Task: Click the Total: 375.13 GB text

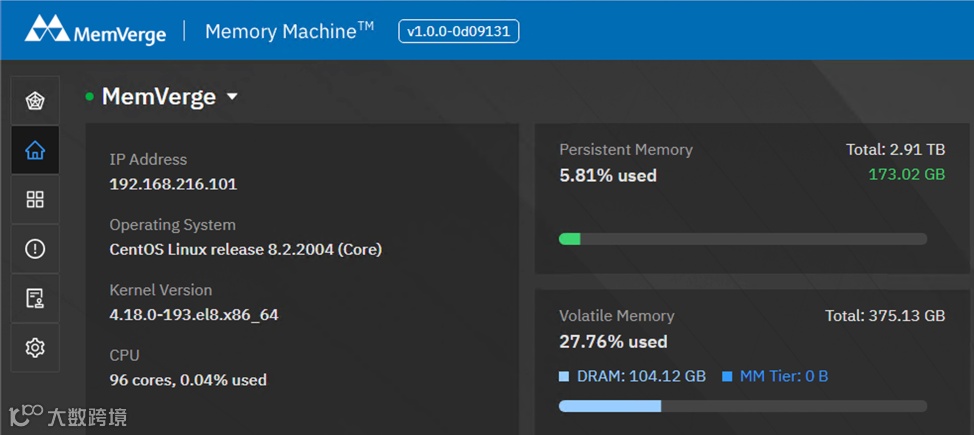Action: (x=885, y=316)
